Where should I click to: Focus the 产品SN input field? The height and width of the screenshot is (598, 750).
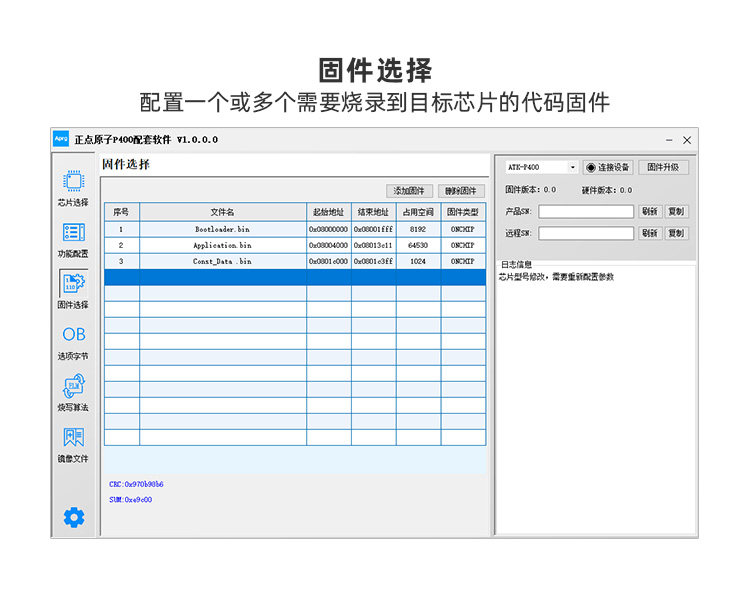pos(586,211)
